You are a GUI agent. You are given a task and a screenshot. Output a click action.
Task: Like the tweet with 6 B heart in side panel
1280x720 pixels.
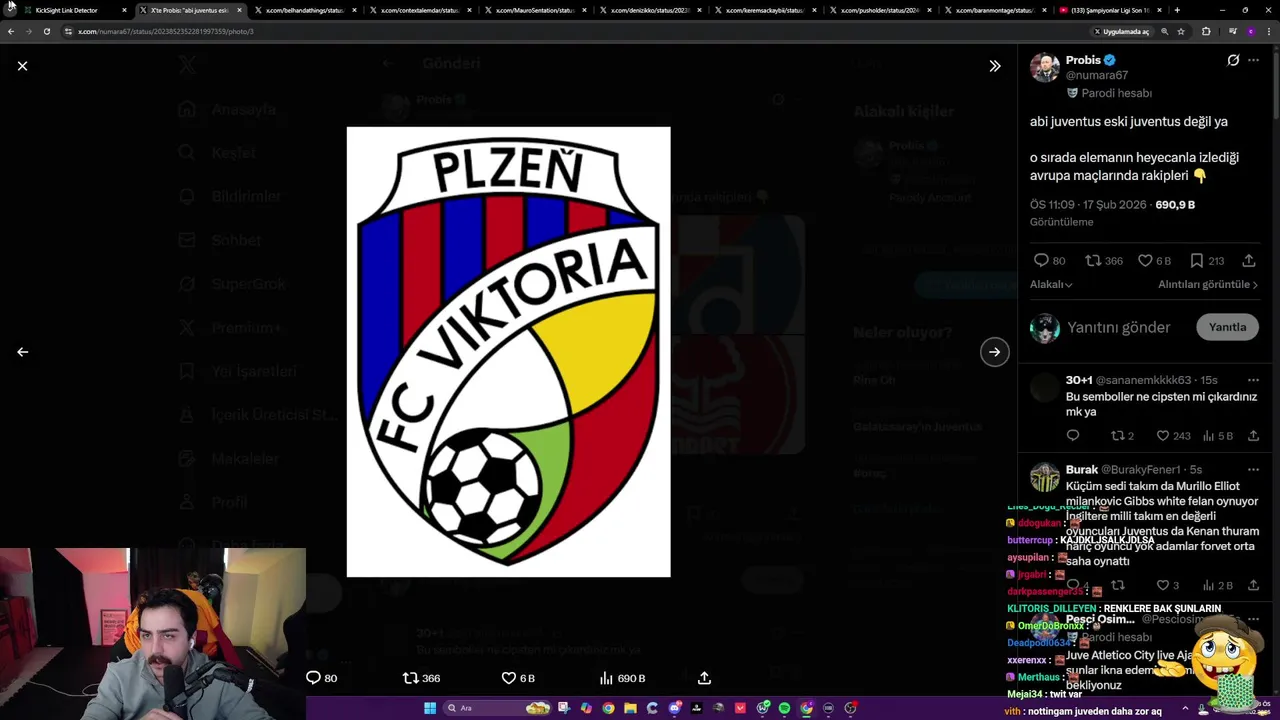click(1154, 260)
